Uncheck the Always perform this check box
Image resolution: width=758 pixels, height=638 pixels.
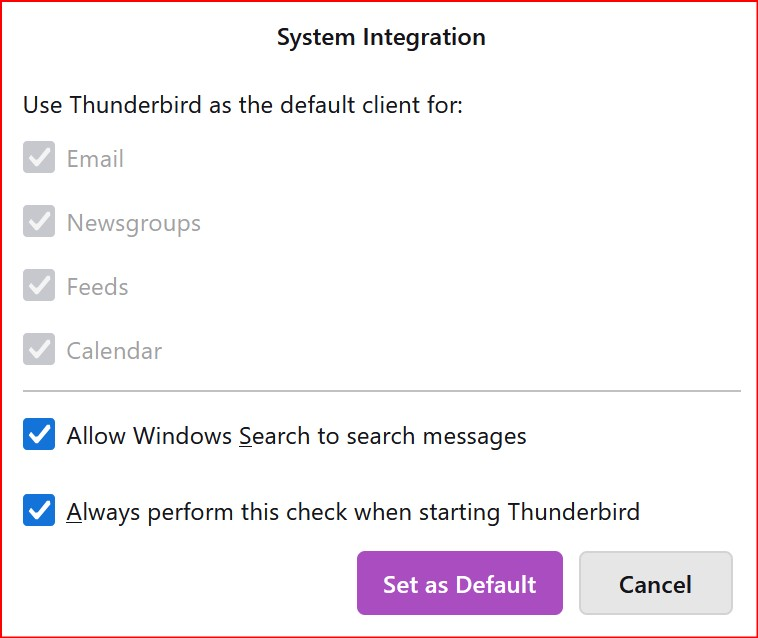pyautogui.click(x=39, y=512)
